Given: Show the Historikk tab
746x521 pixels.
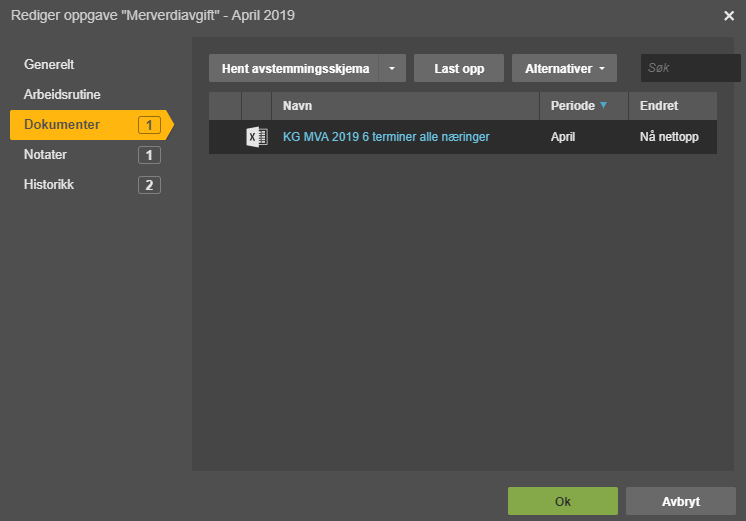Looking at the screenshot, I should [49, 184].
